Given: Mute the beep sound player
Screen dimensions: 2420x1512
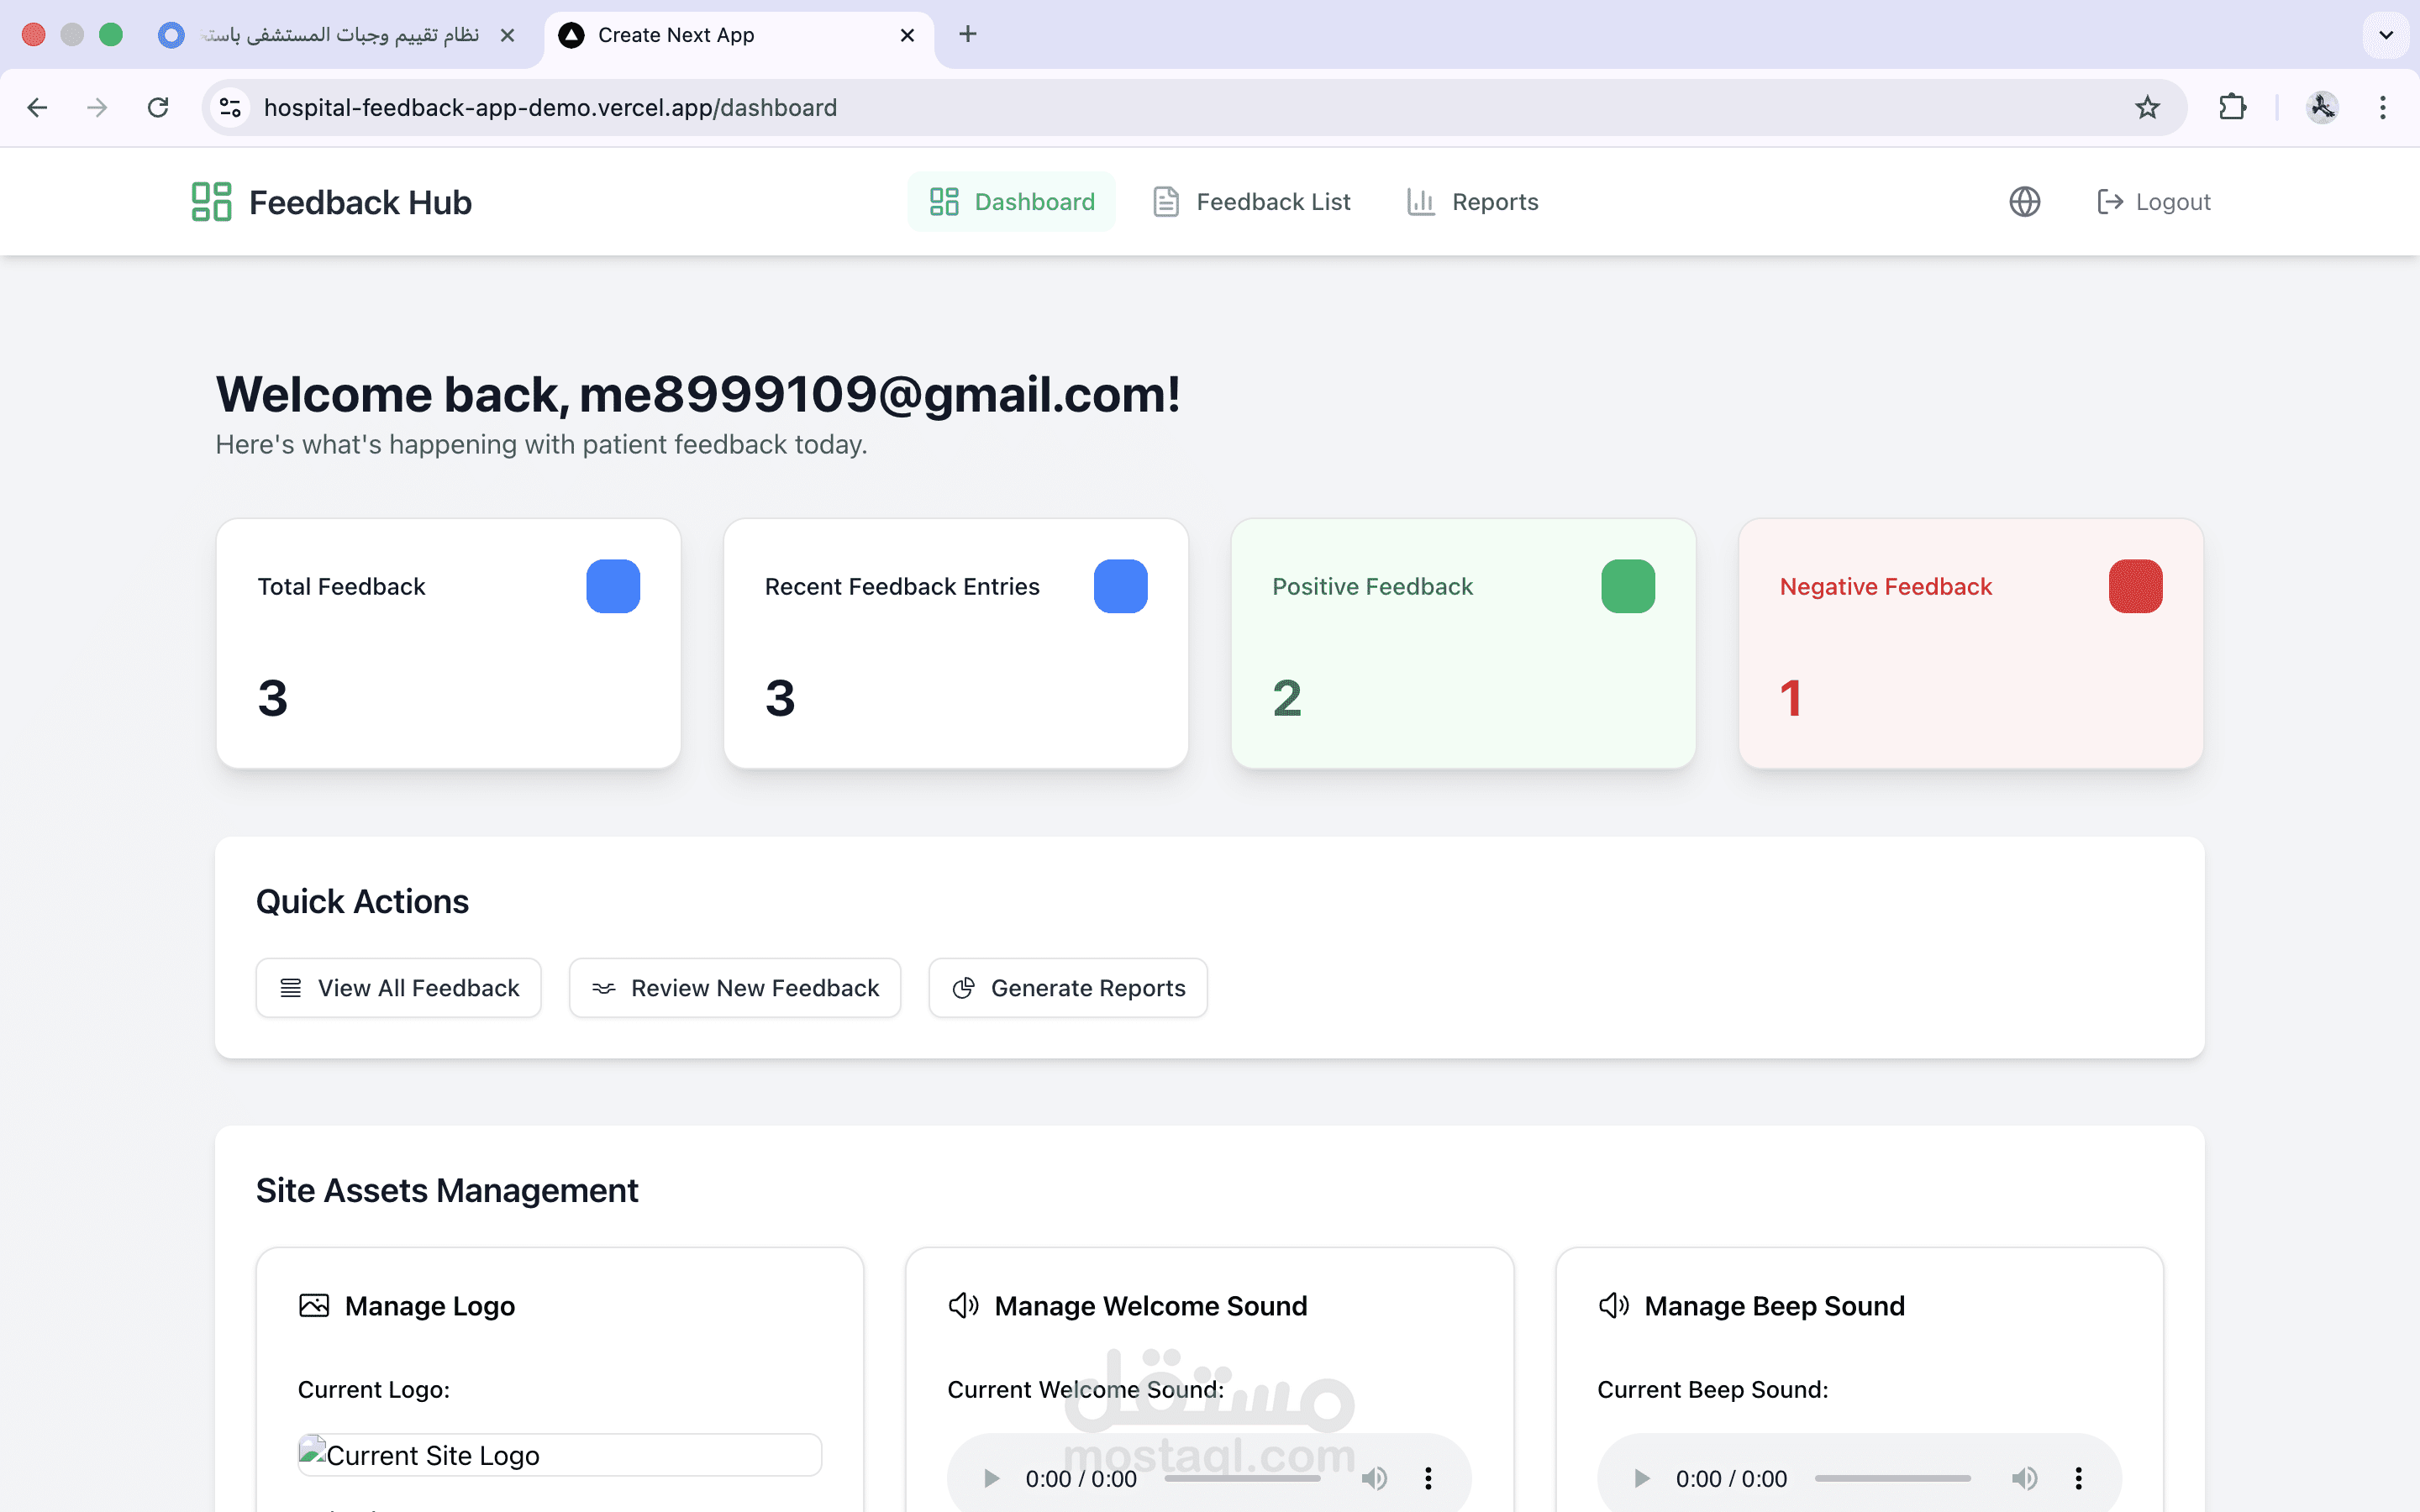Looking at the screenshot, I should pos(2024,1478).
